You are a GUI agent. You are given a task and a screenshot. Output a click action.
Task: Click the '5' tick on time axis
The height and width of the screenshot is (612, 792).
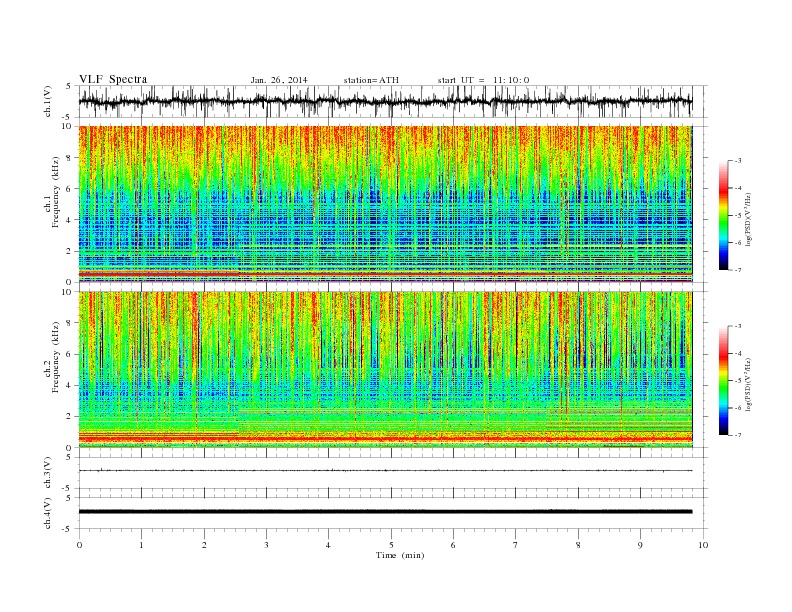pyautogui.click(x=391, y=545)
